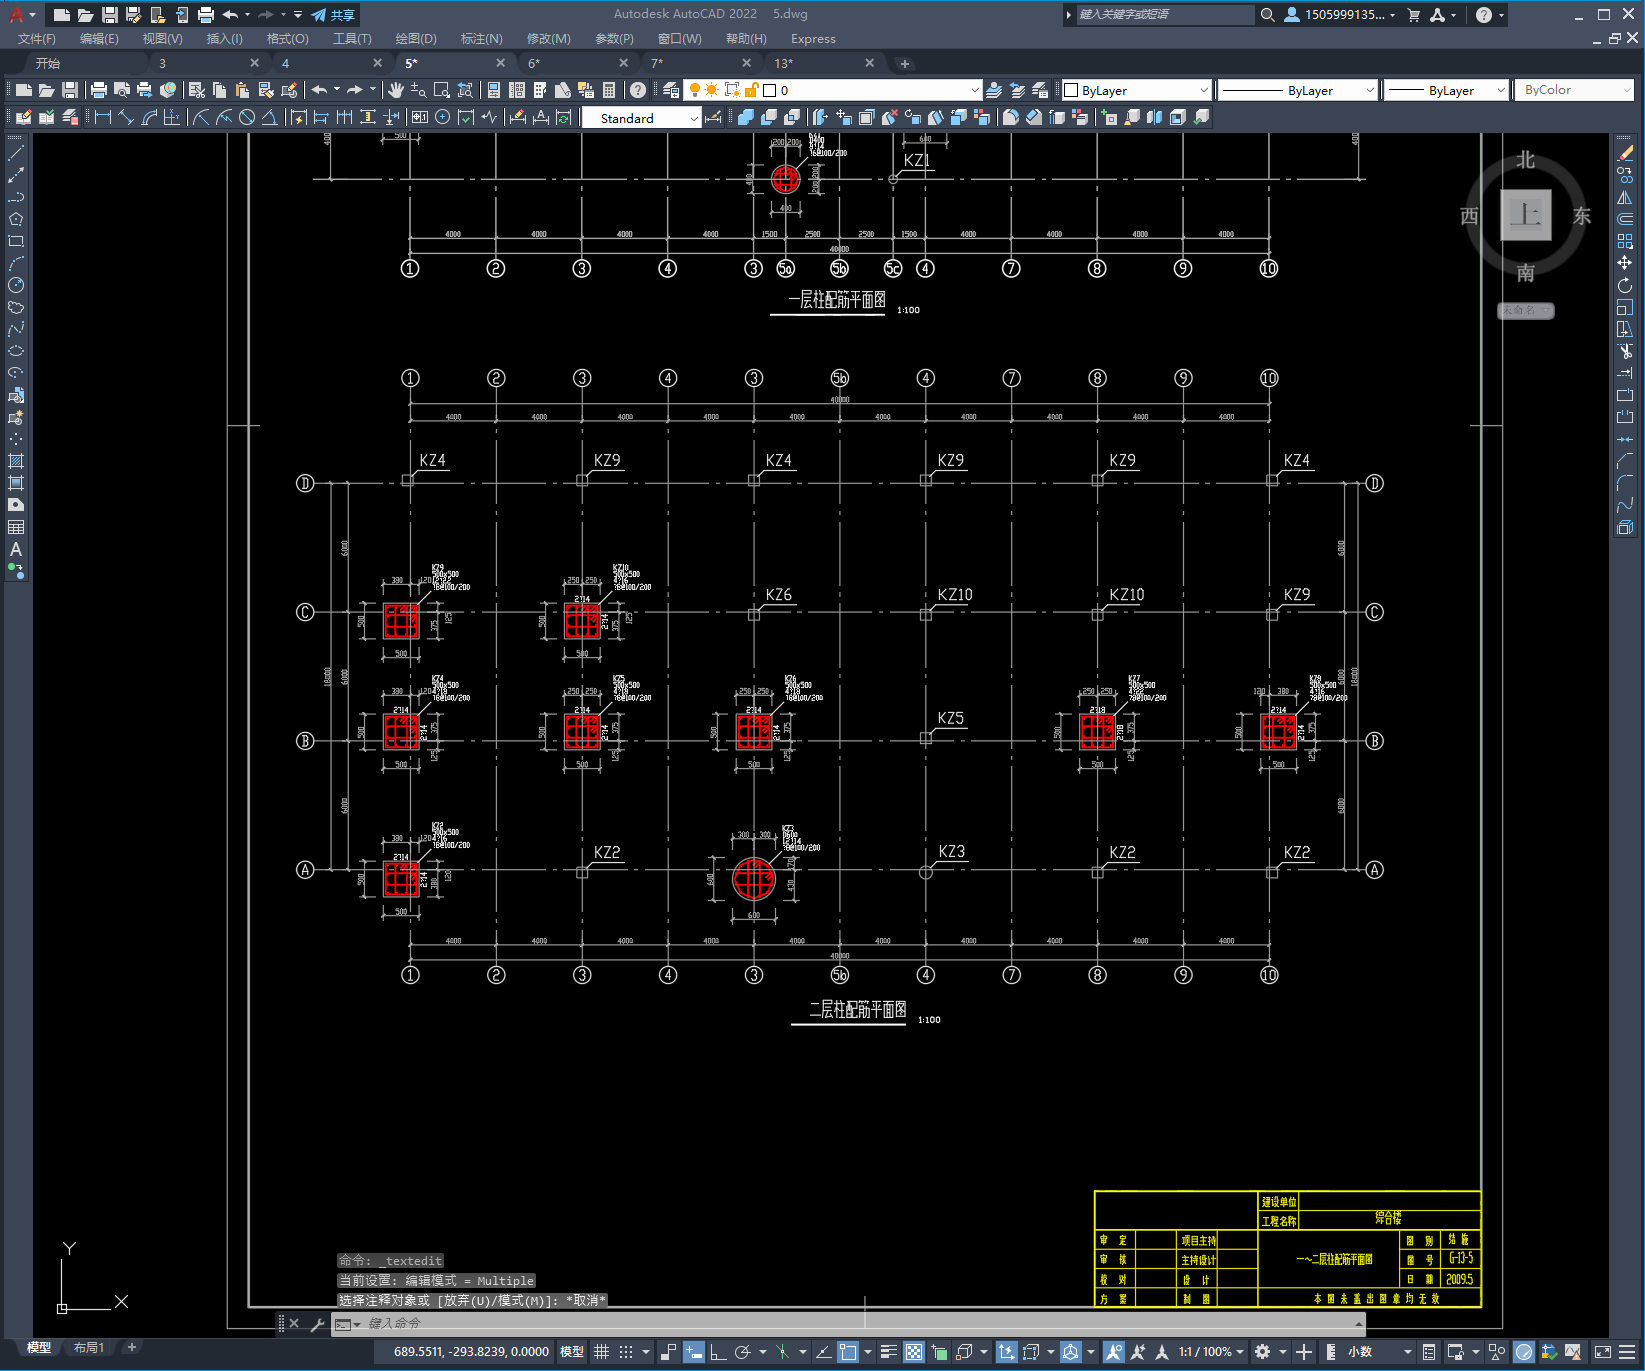Viewport: 1645px width, 1371px height.
Task: Select the Center Mark tool
Action: tap(443, 117)
